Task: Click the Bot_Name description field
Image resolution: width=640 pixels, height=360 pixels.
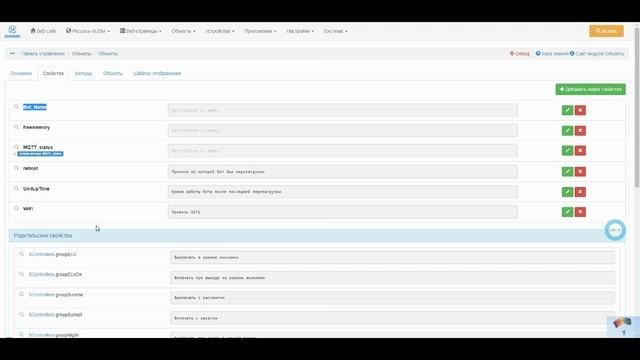Action: click(x=343, y=110)
